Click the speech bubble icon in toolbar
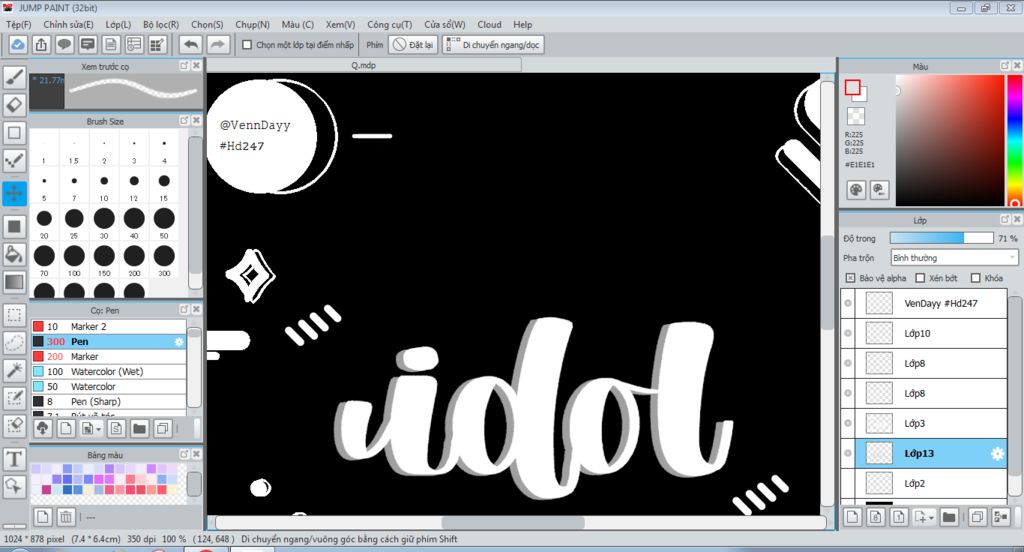Image resolution: width=1024 pixels, height=552 pixels. 64,44
